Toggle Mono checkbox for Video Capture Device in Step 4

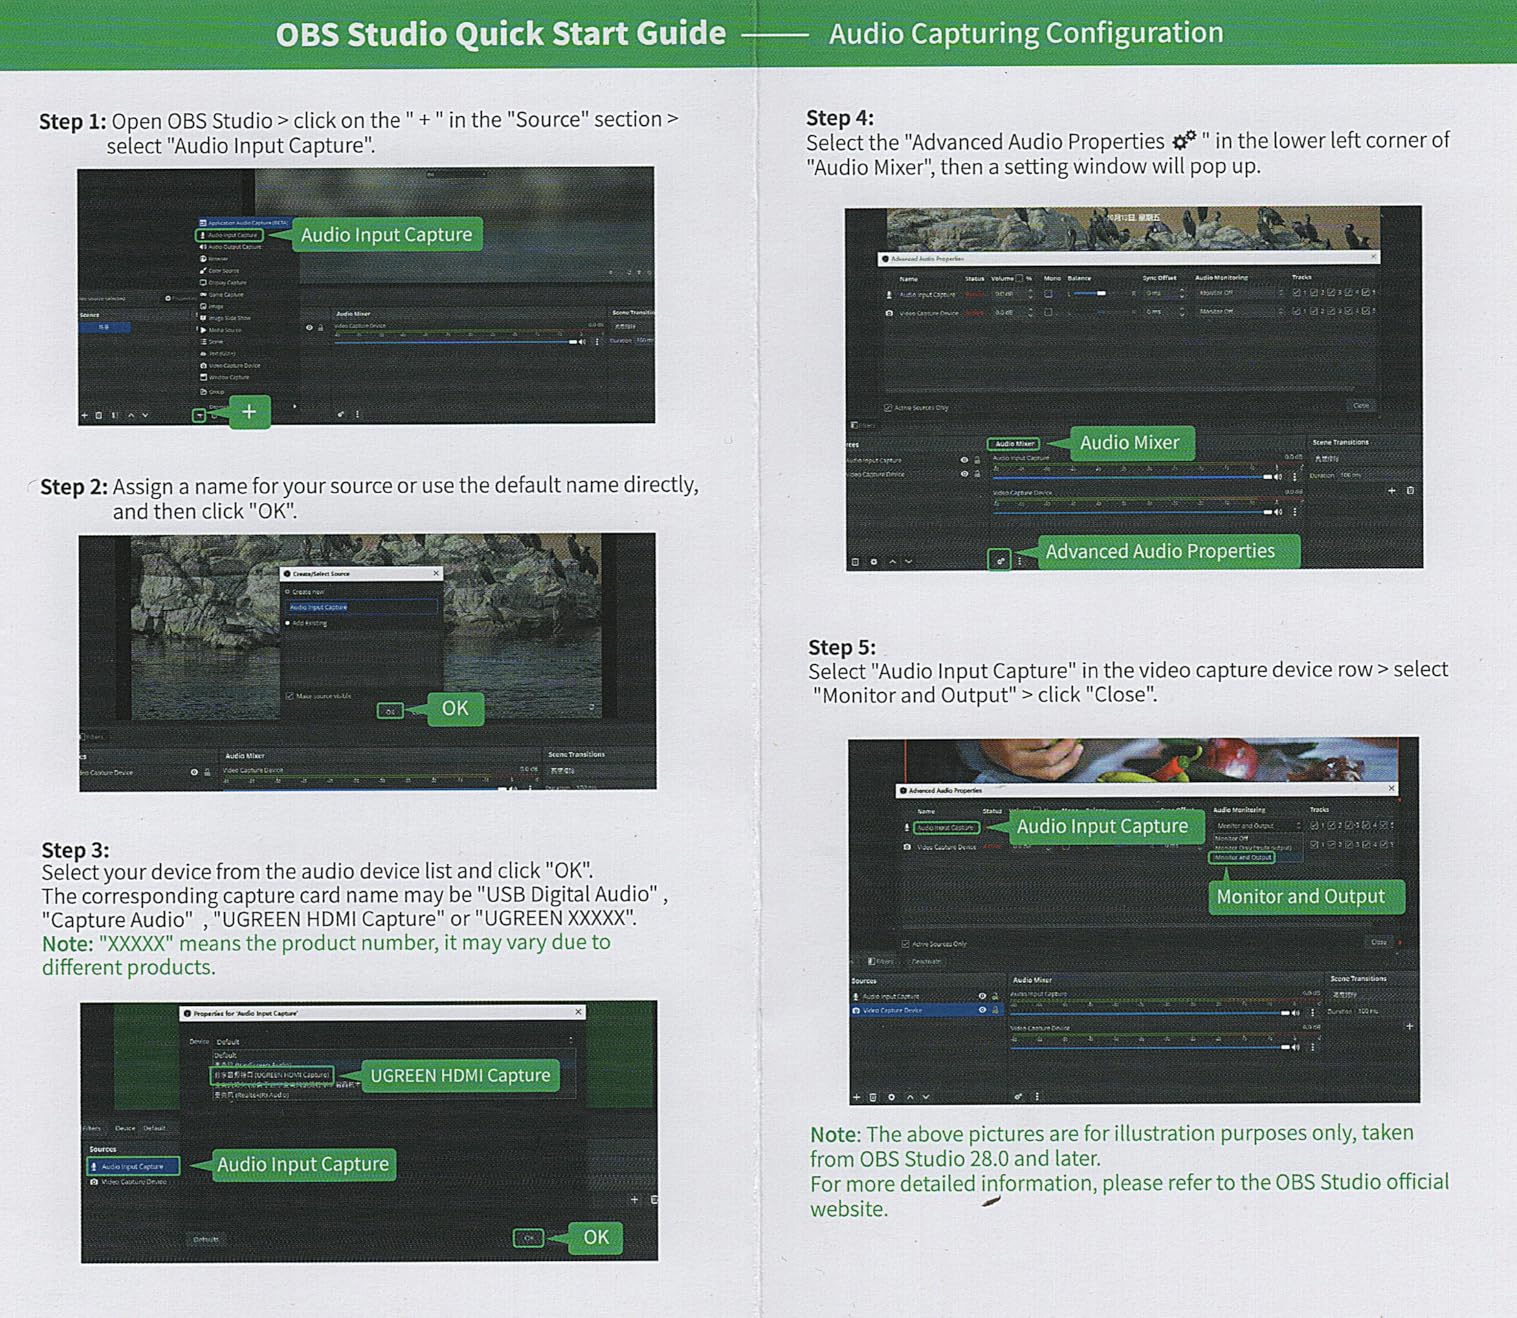click(x=1048, y=312)
